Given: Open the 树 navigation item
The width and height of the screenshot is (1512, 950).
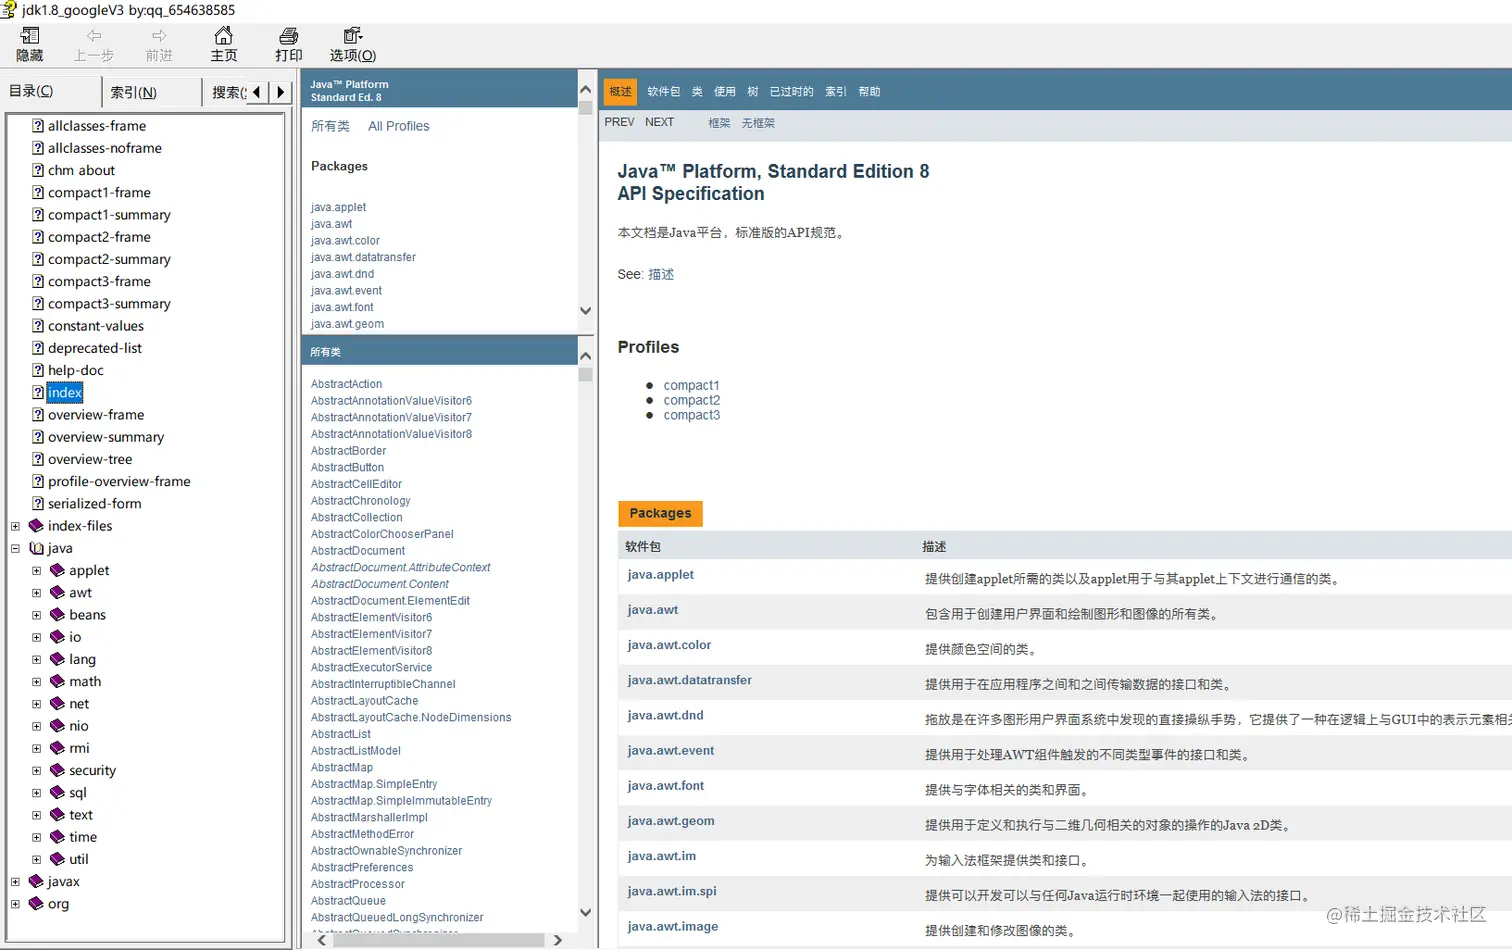Looking at the screenshot, I should (x=752, y=91).
